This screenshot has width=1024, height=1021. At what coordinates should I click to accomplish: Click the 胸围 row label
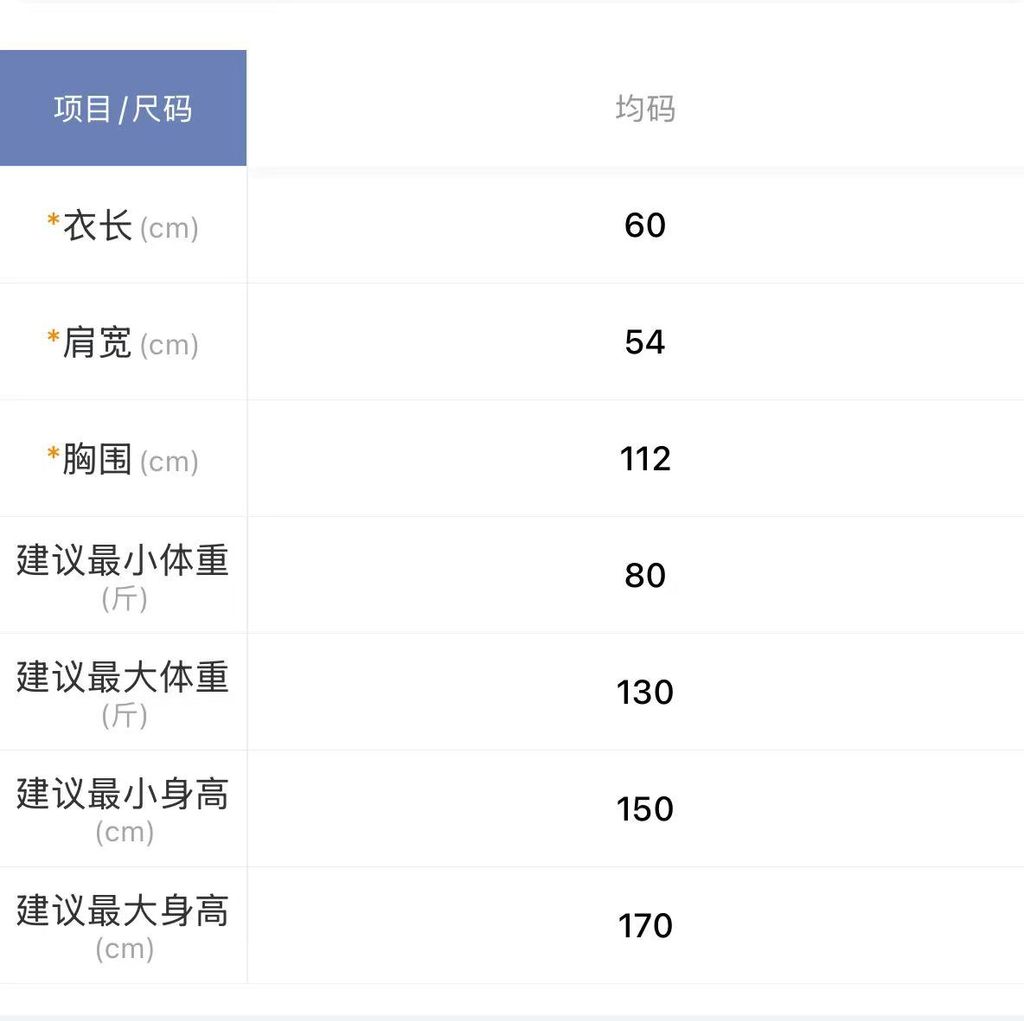pos(98,460)
